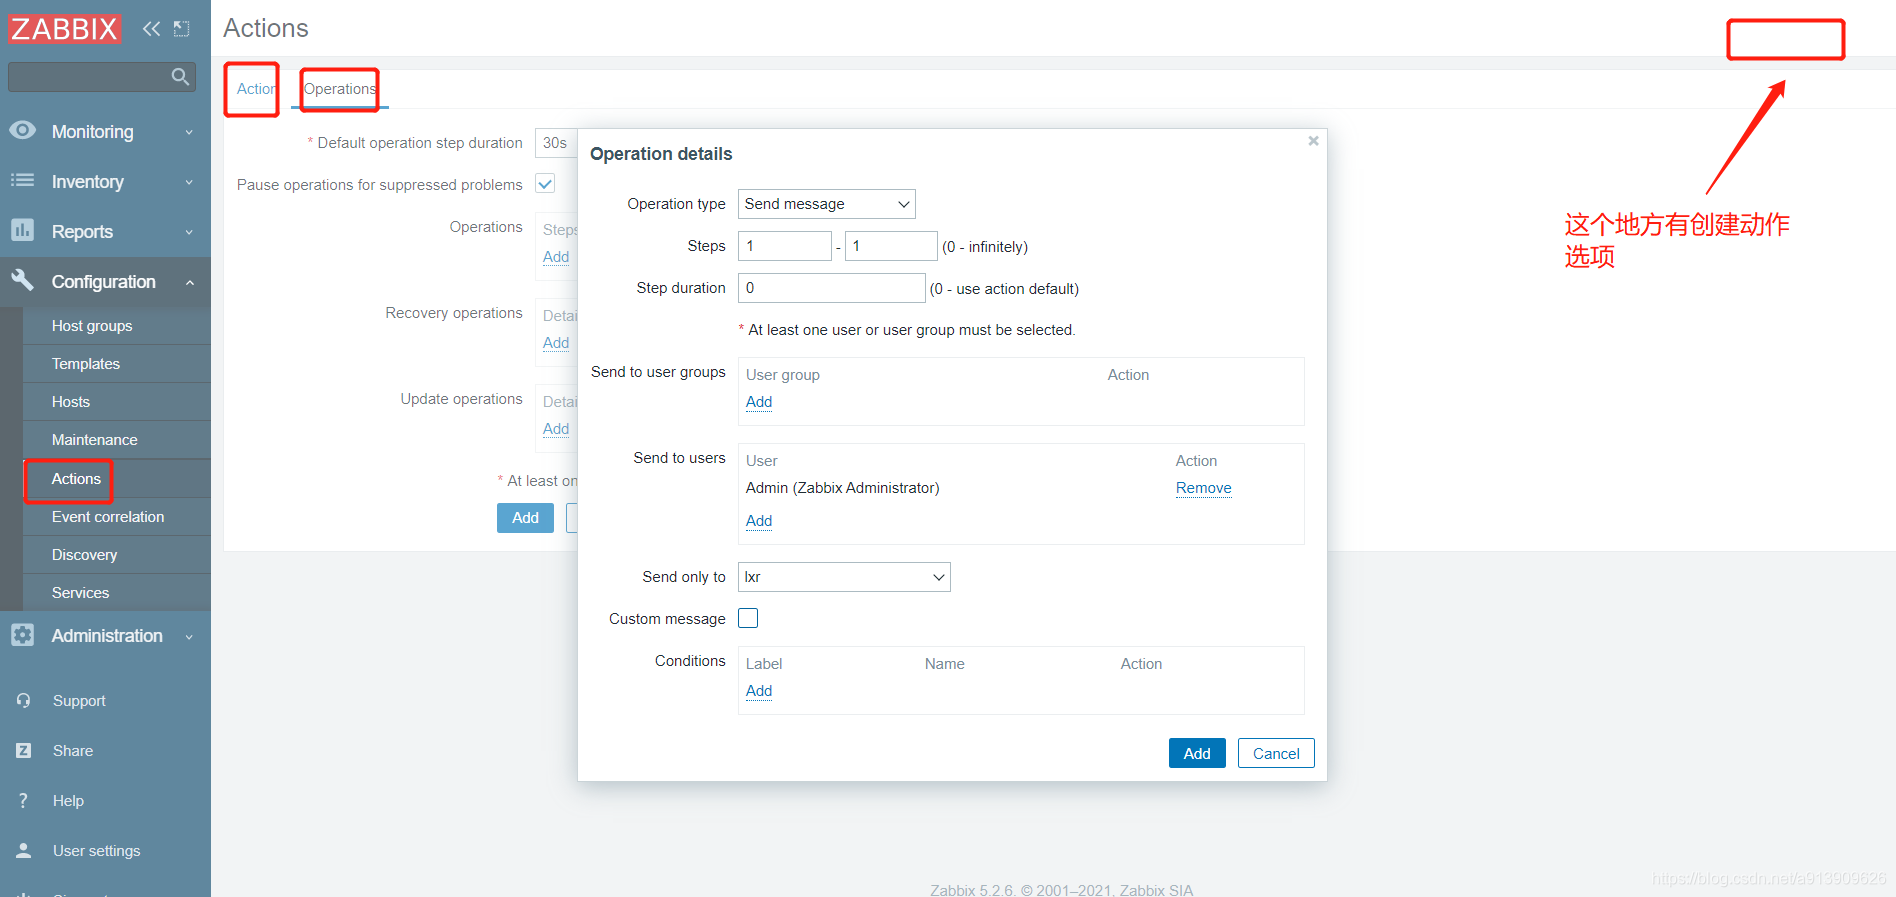Open Help link in sidebar
1896x897 pixels.
click(x=68, y=801)
